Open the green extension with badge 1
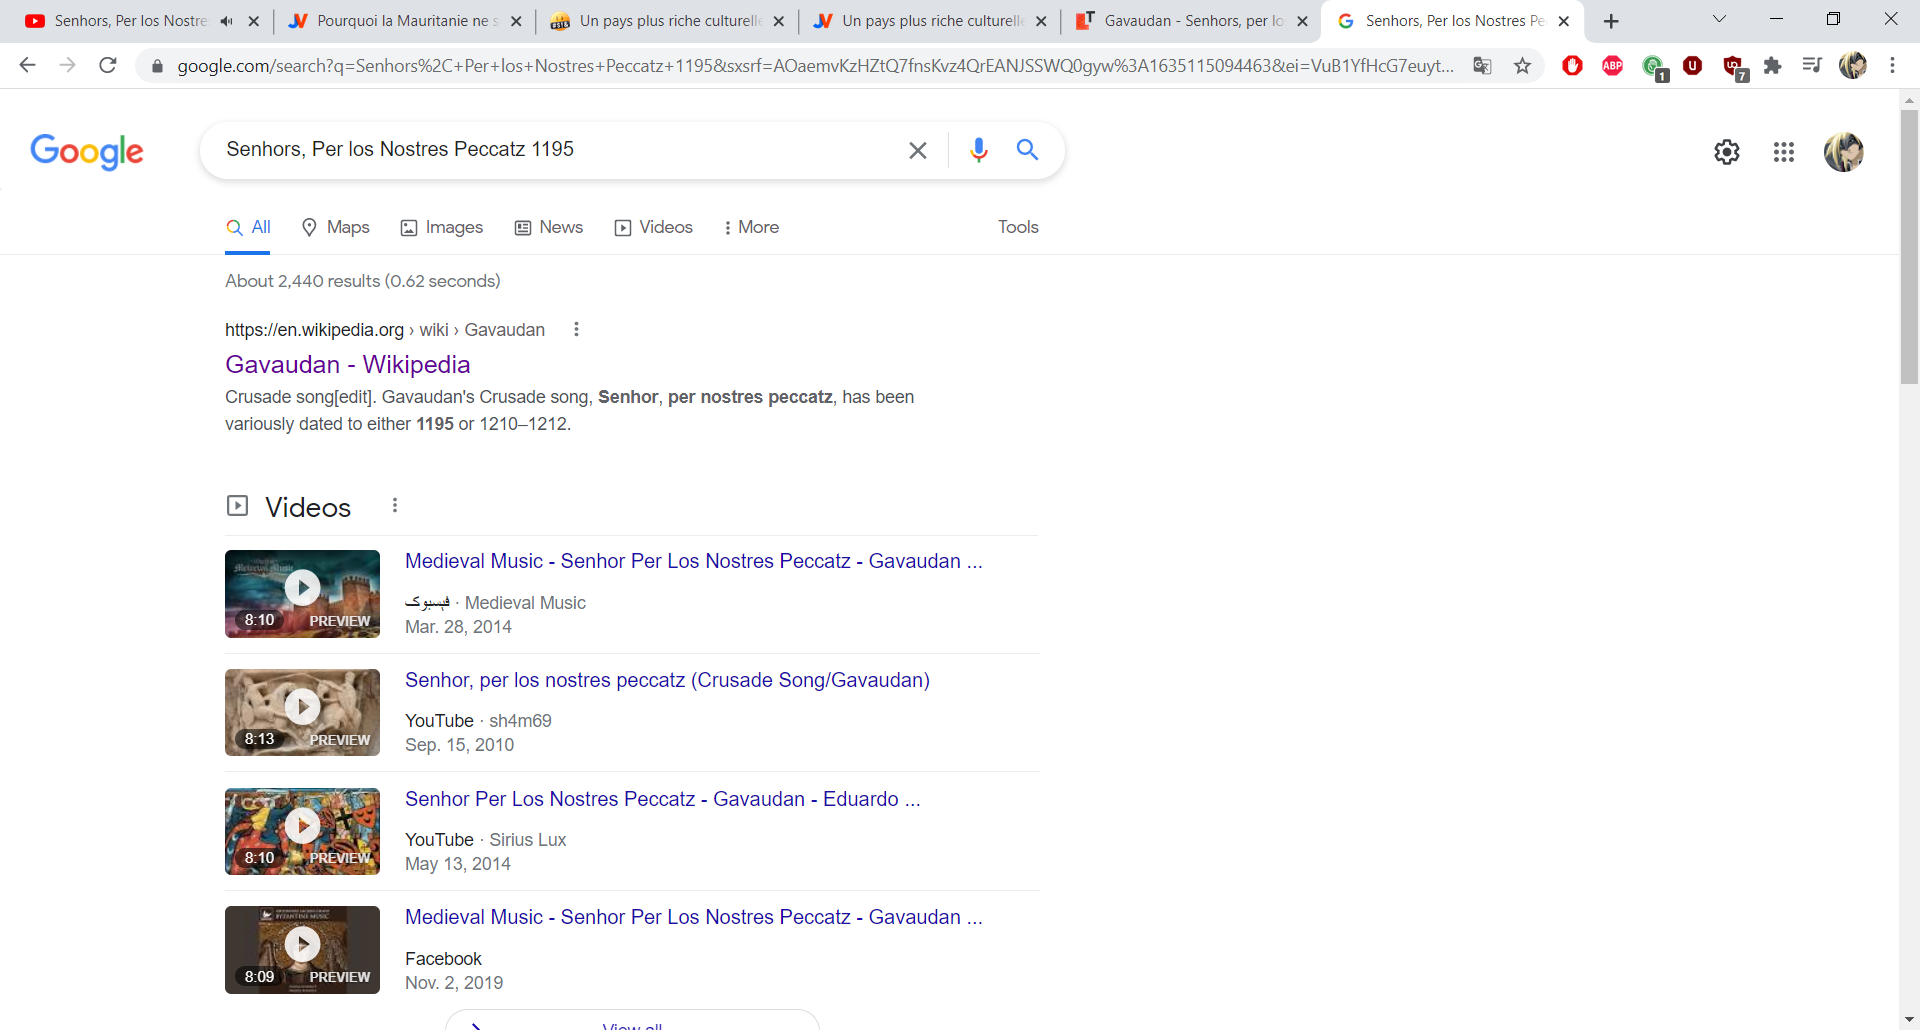The height and width of the screenshot is (1030, 1920). click(x=1654, y=68)
